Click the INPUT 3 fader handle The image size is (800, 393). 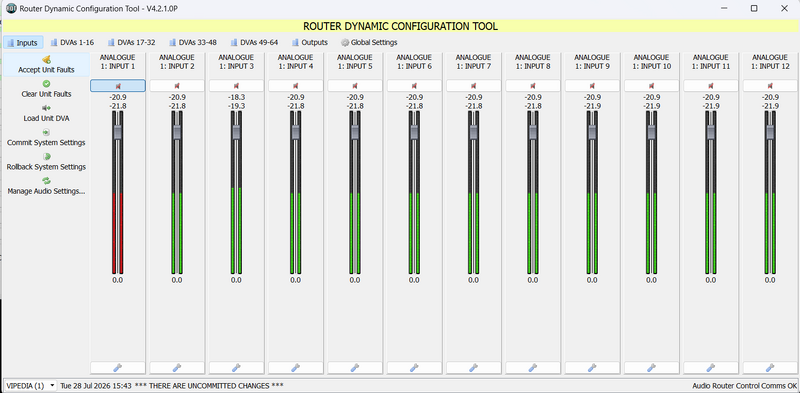236,132
